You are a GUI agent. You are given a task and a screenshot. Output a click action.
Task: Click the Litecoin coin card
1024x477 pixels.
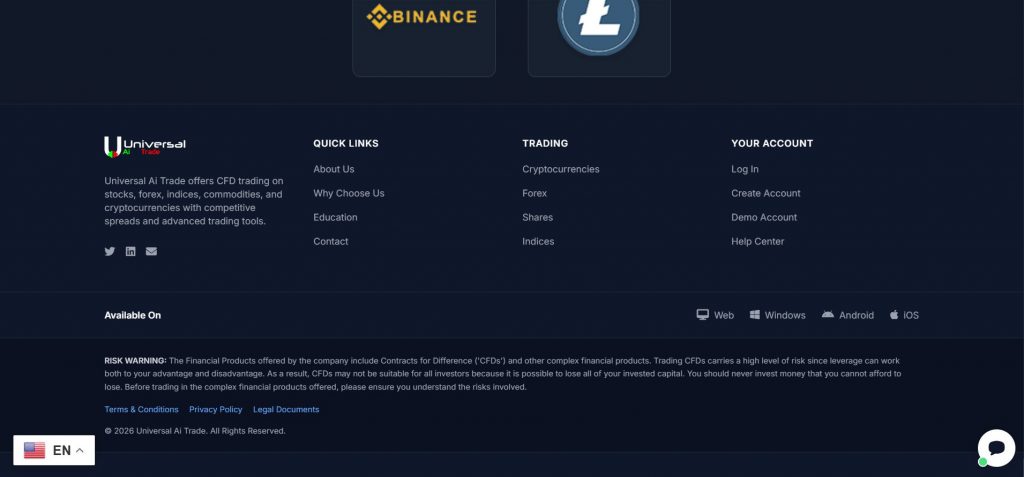tap(598, 35)
